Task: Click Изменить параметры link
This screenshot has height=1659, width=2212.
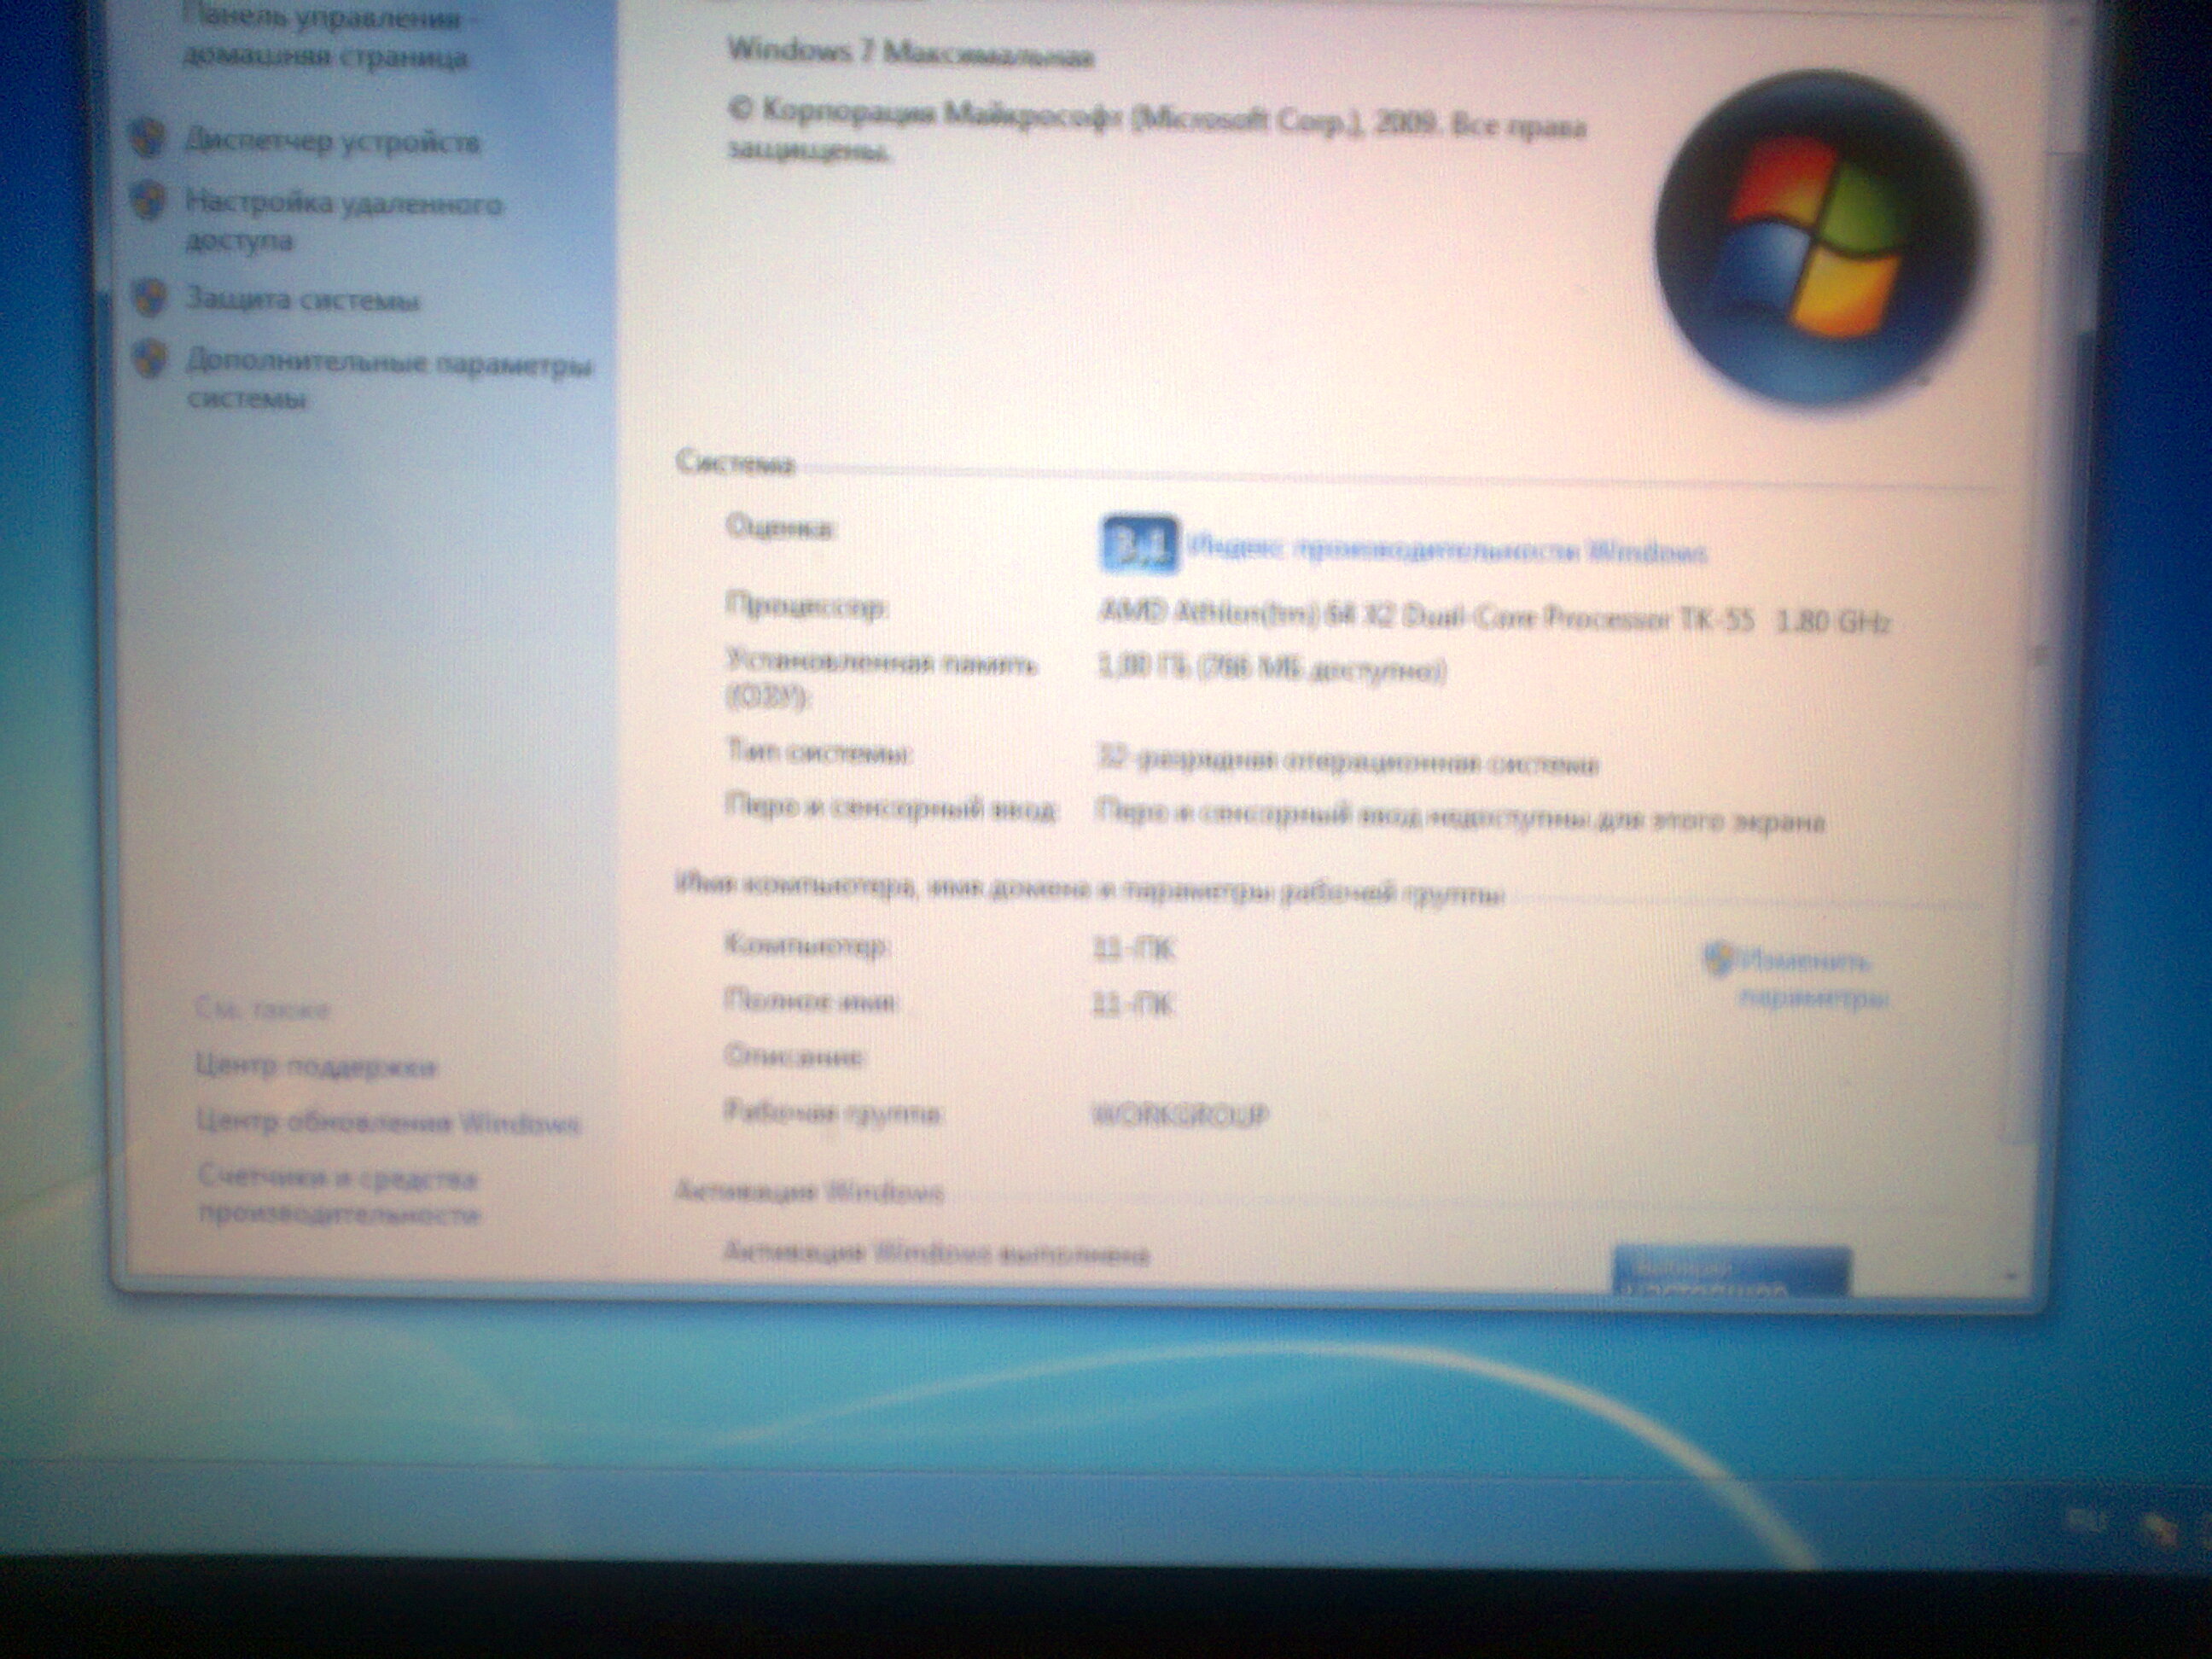Action: (1812, 979)
